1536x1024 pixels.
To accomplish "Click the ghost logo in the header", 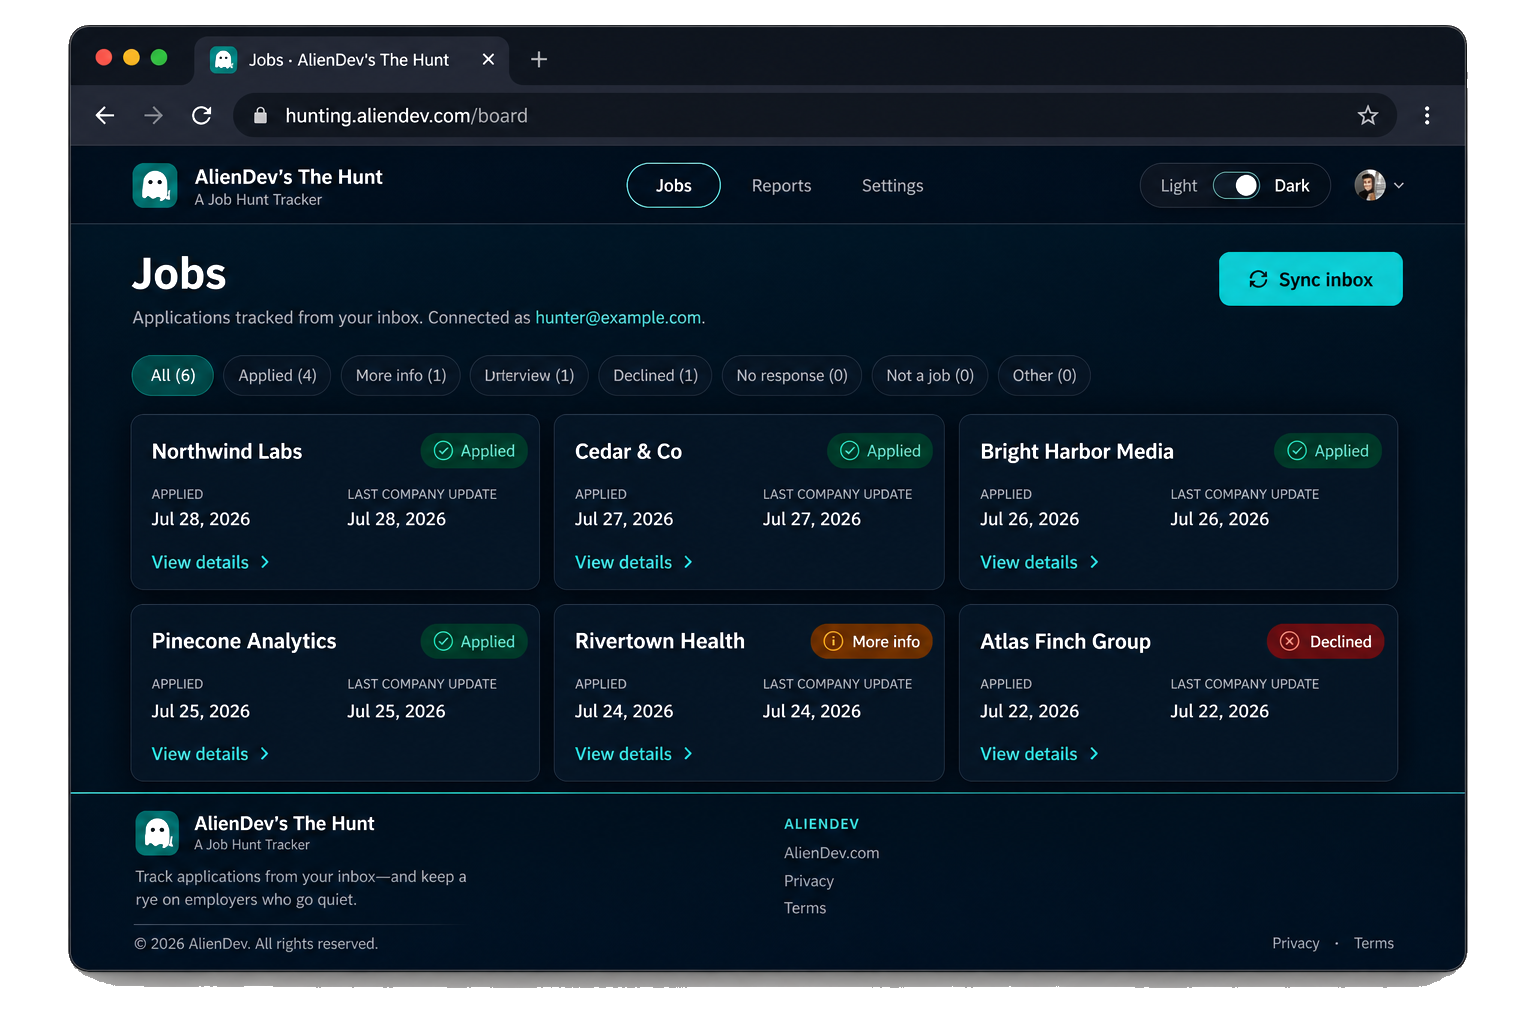I will 155,186.
